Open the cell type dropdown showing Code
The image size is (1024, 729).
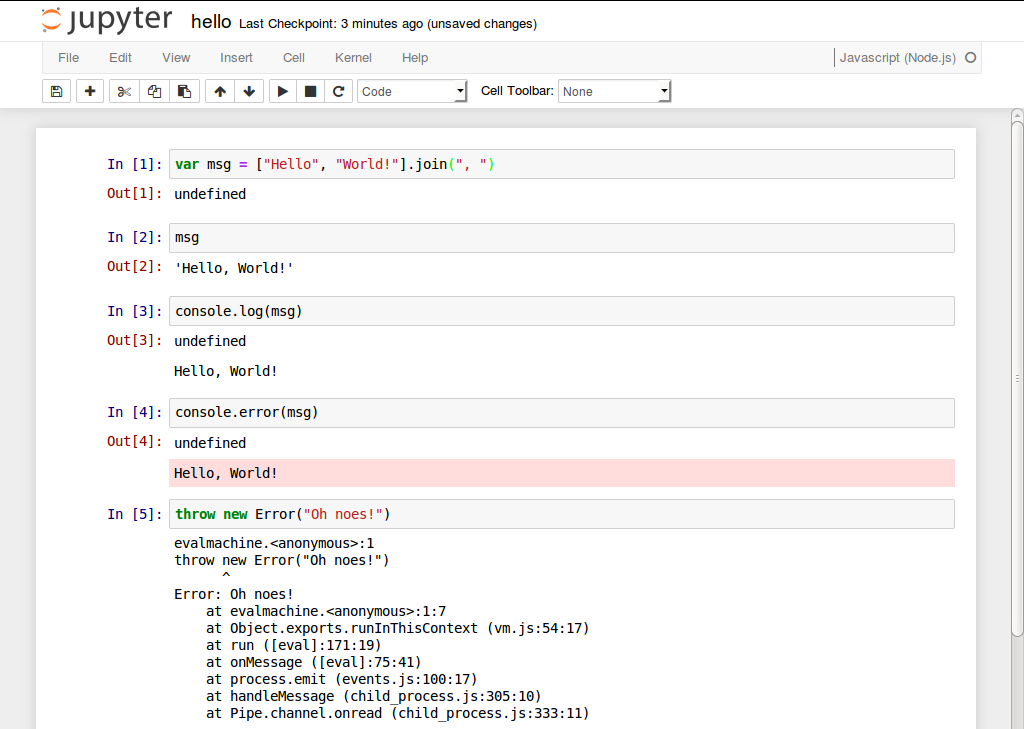click(412, 91)
